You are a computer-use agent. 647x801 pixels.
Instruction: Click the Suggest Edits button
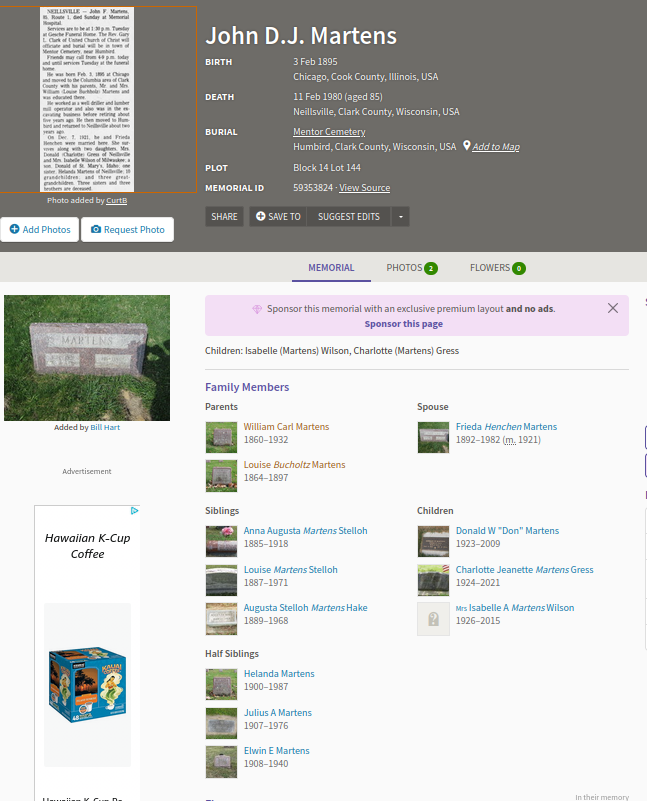coord(348,216)
